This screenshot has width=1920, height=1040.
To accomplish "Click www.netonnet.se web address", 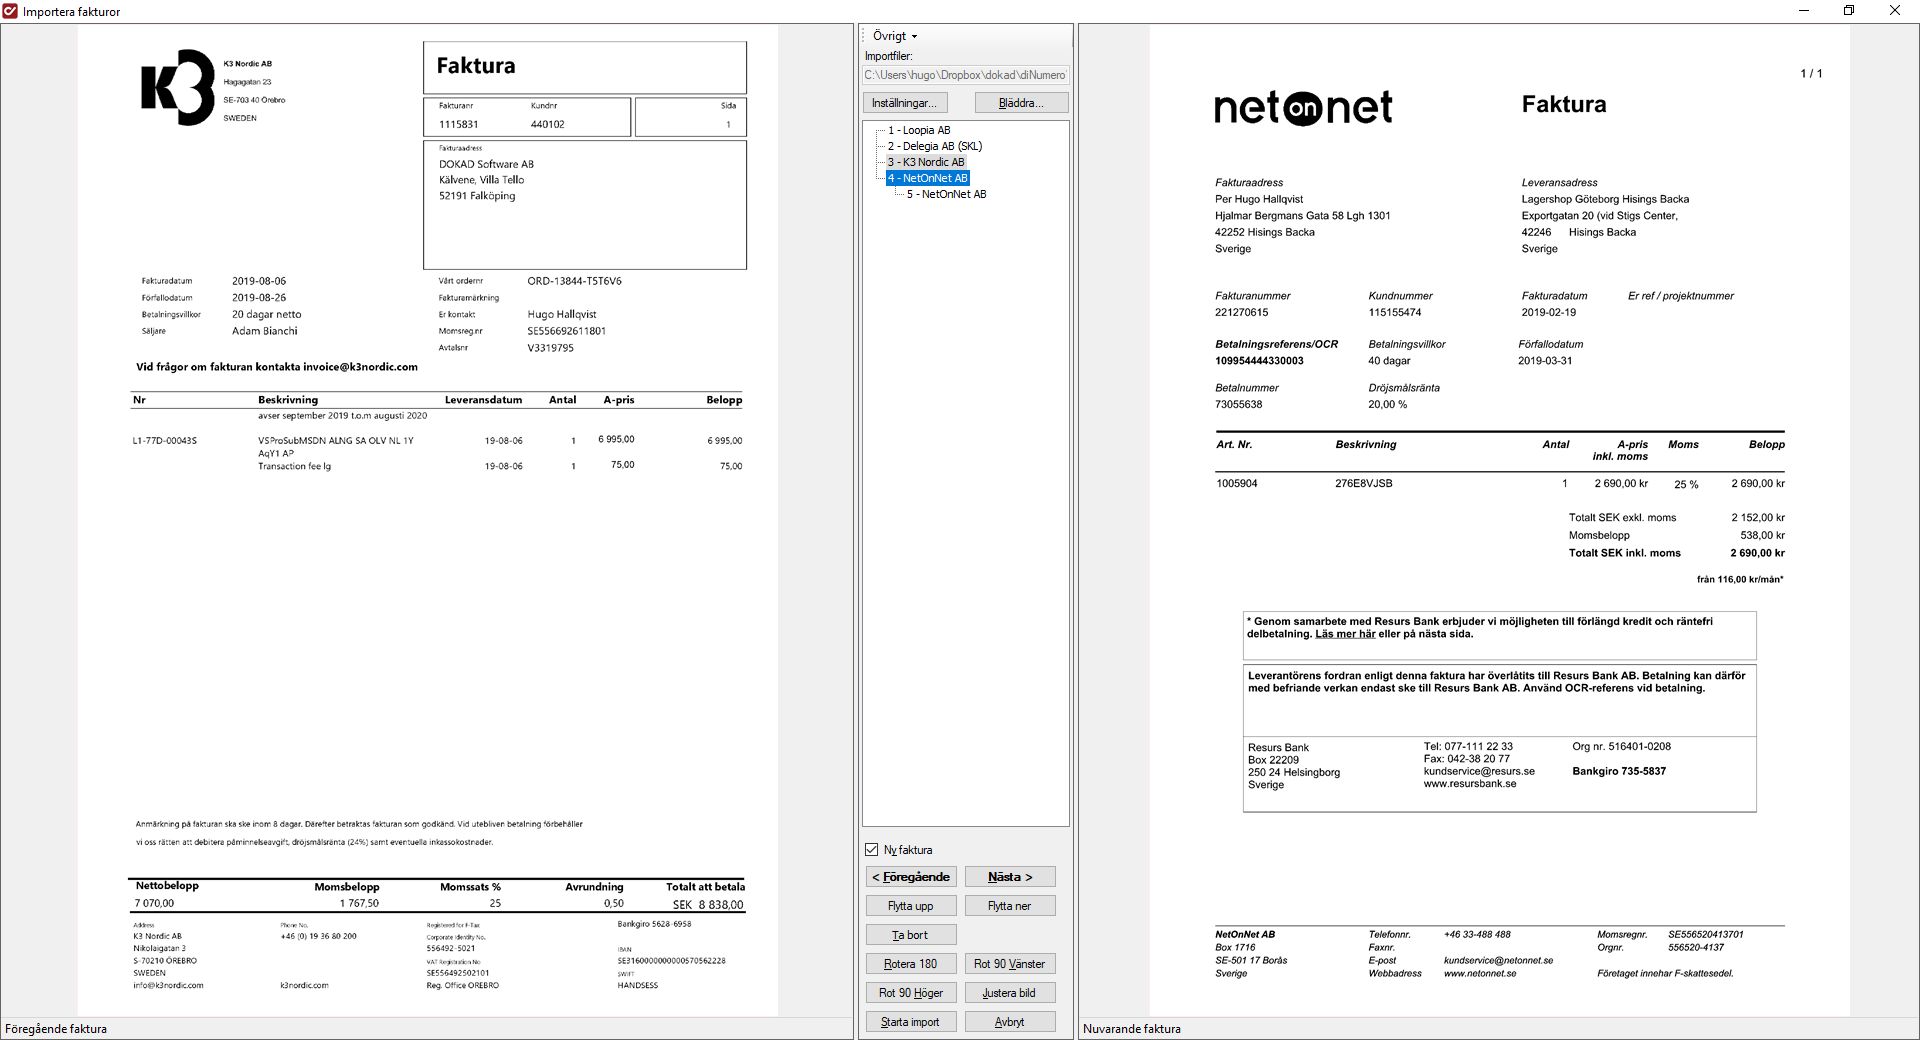I will [x=1480, y=974].
